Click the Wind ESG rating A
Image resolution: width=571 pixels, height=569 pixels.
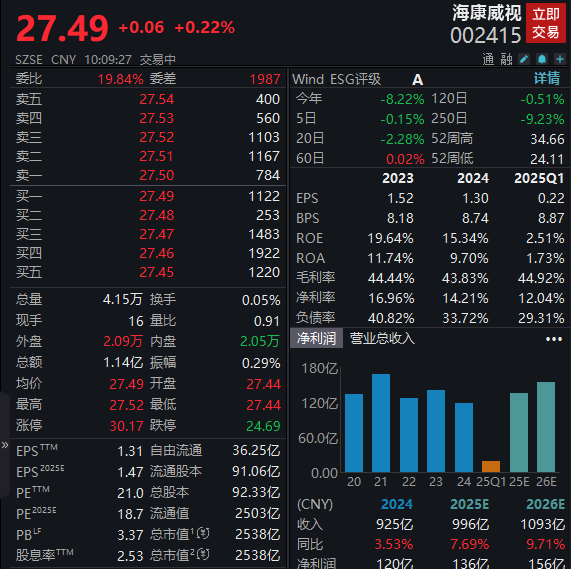pos(418,79)
